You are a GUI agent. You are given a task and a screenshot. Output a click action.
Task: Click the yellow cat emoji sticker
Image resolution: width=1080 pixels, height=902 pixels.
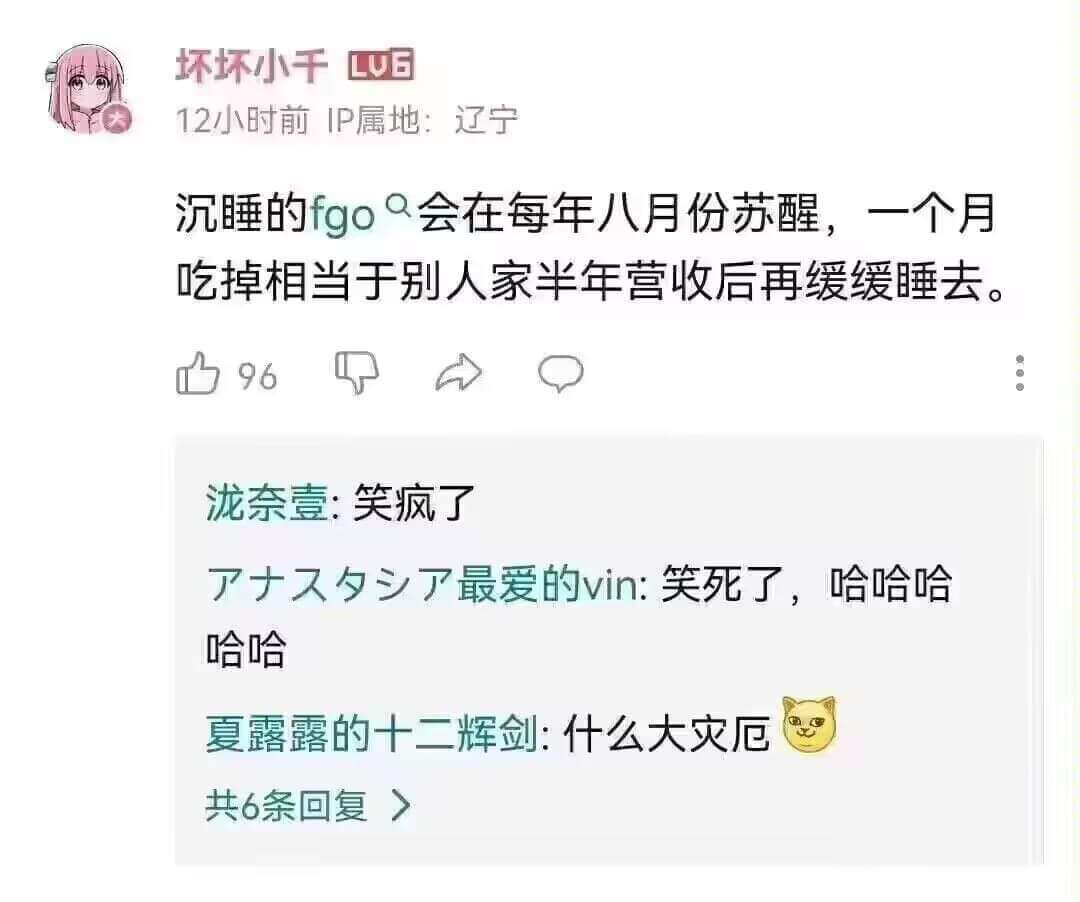point(809,726)
